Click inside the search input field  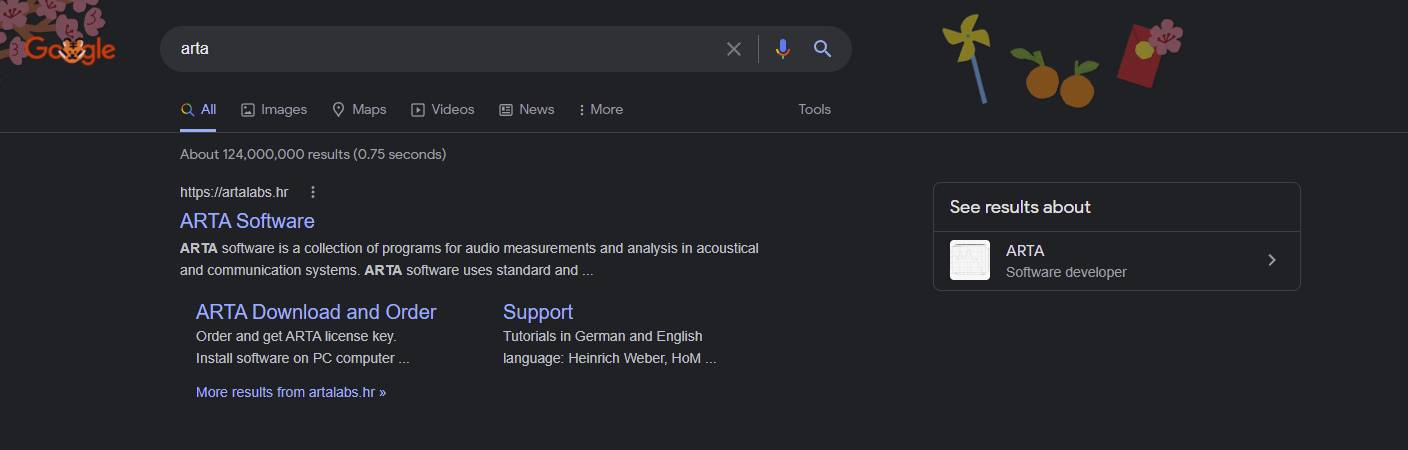[x=440, y=49]
